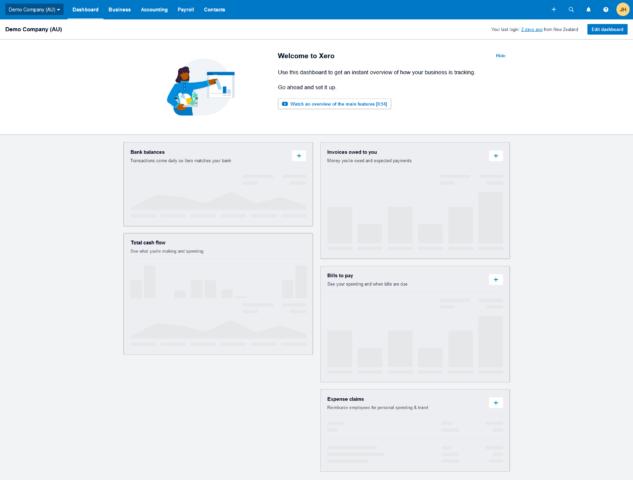The height and width of the screenshot is (480, 633).
Task: Open the search magnifier icon
Action: pyautogui.click(x=571, y=9)
